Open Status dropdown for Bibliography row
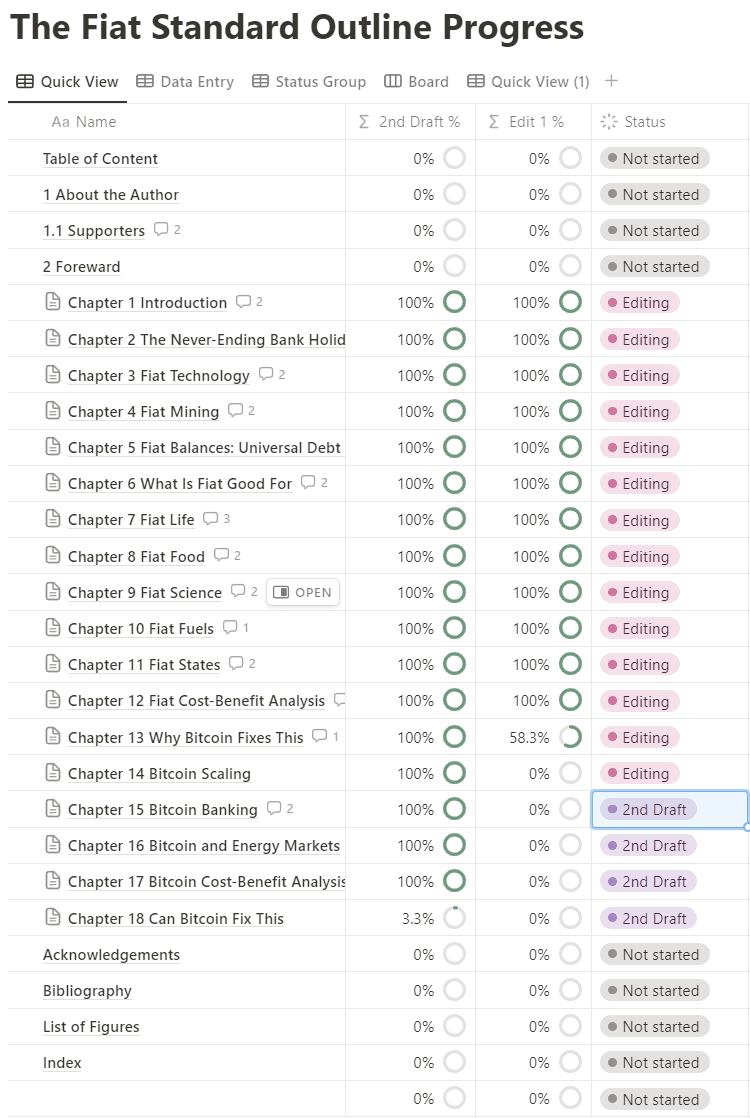The image size is (750, 1119). pos(654,991)
